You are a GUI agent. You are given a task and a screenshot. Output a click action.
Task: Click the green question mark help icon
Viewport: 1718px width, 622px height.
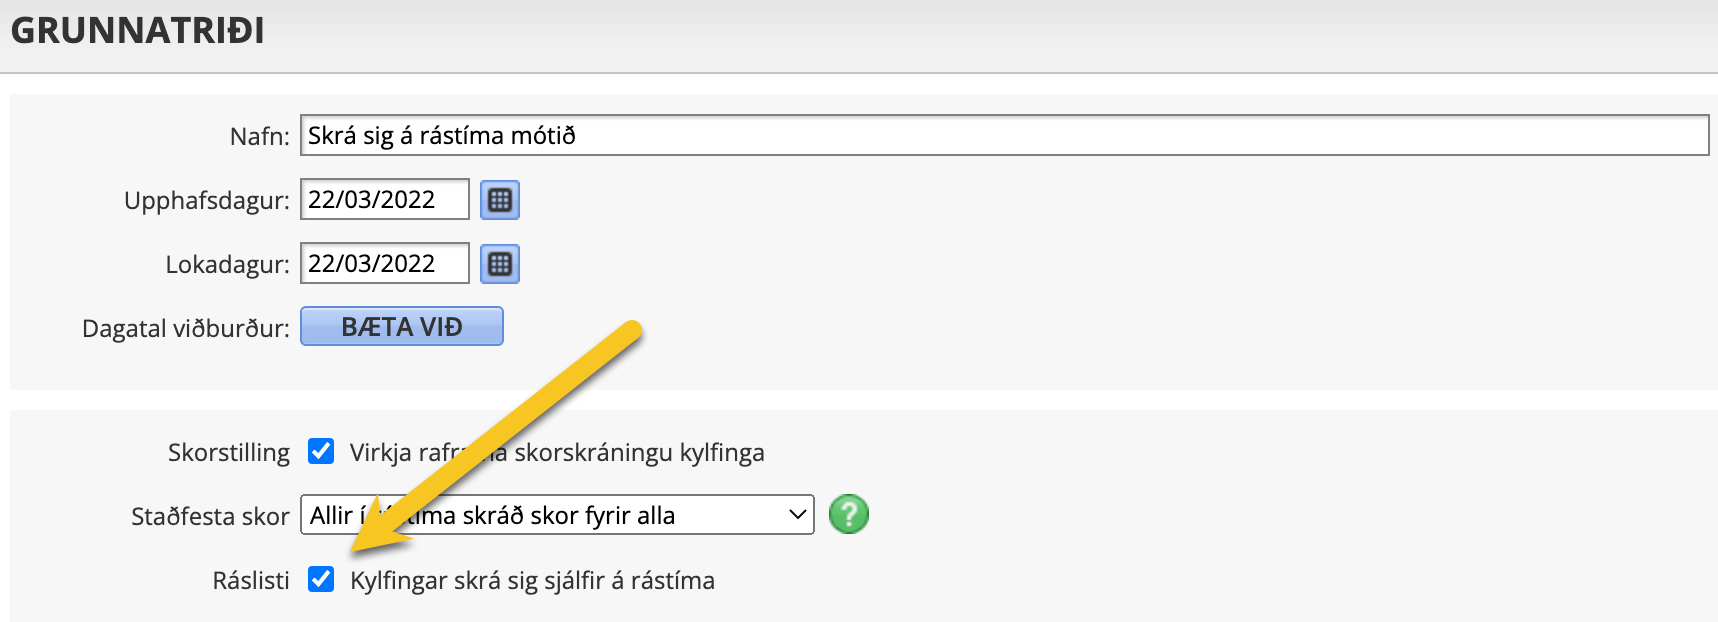(849, 515)
